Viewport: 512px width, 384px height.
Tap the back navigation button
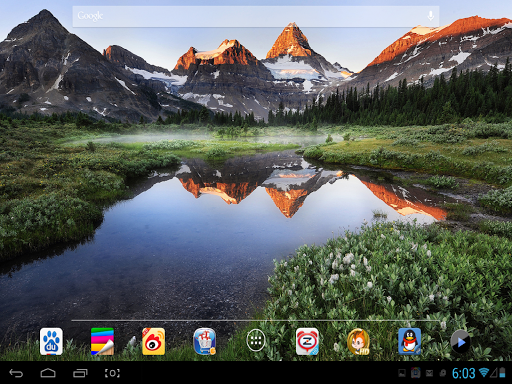[x=16, y=373]
